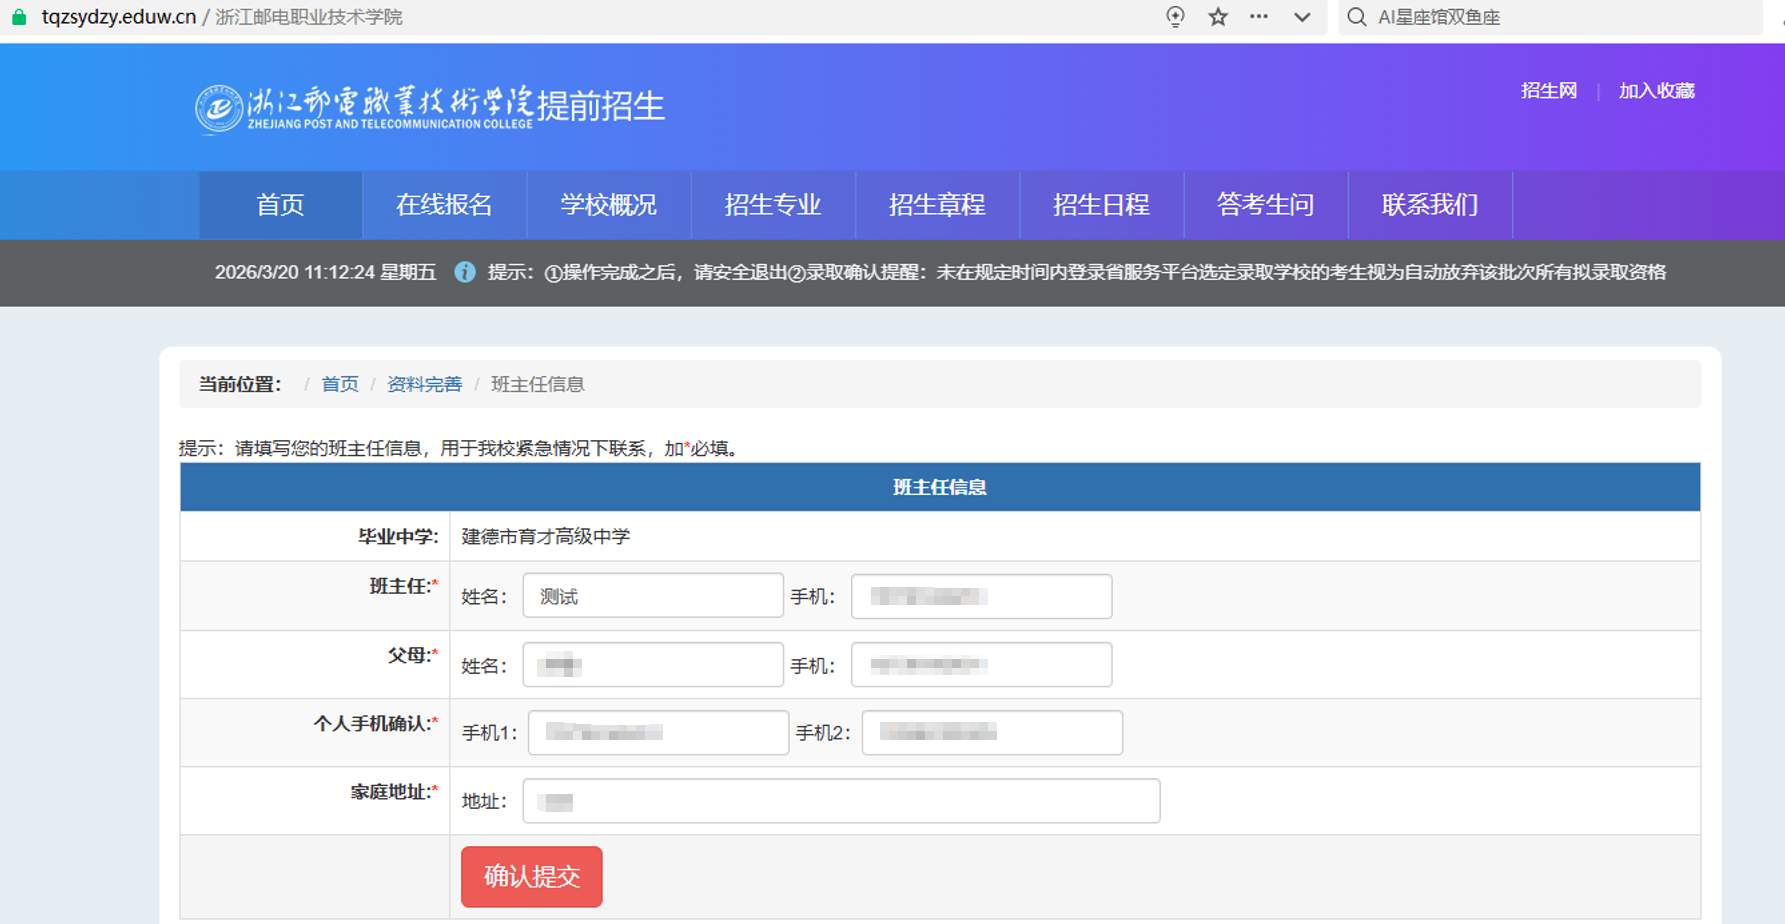
Task: Click the college logo emblem
Action: (x=219, y=108)
